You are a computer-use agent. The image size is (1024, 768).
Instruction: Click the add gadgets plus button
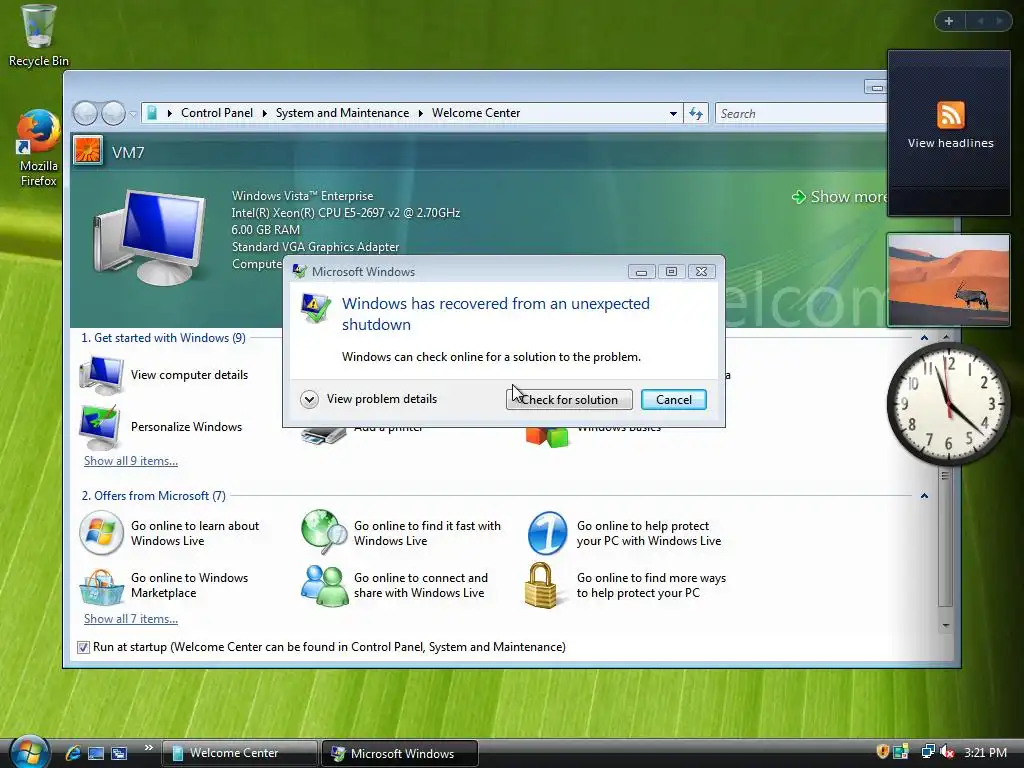949,21
